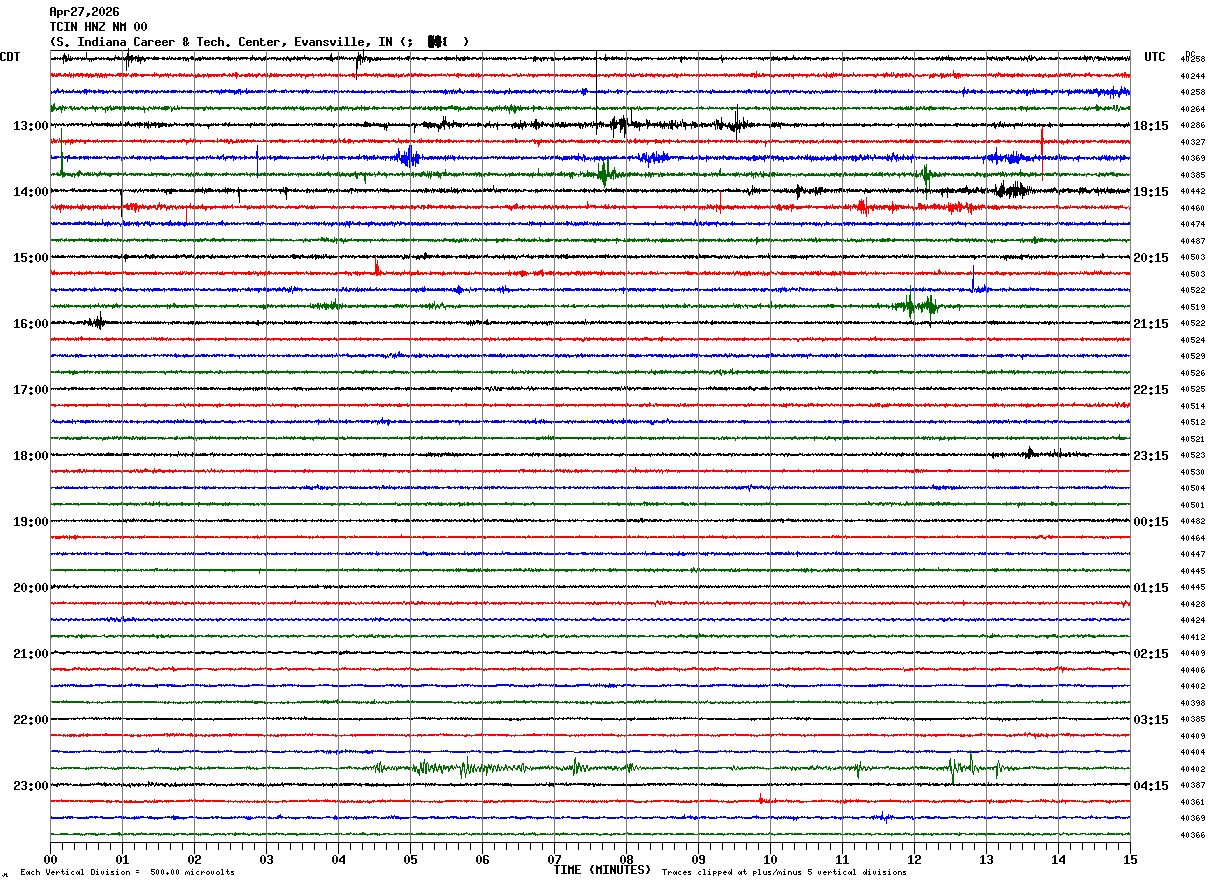Click the DC value 40387
This screenshot has height=886, width=1210.
[x=1193, y=785]
